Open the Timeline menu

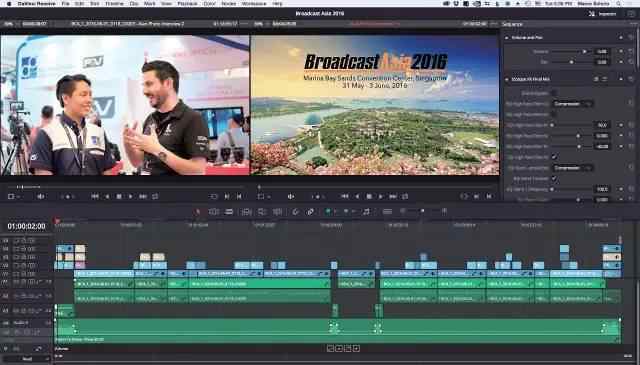115,3
